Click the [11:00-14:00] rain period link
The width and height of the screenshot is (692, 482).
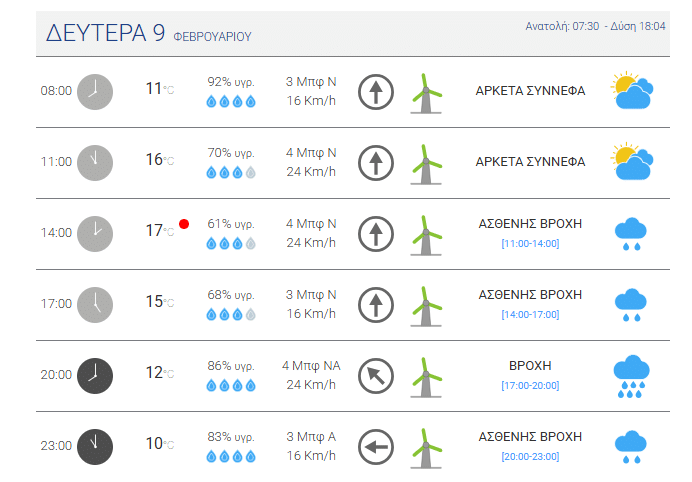coord(530,243)
